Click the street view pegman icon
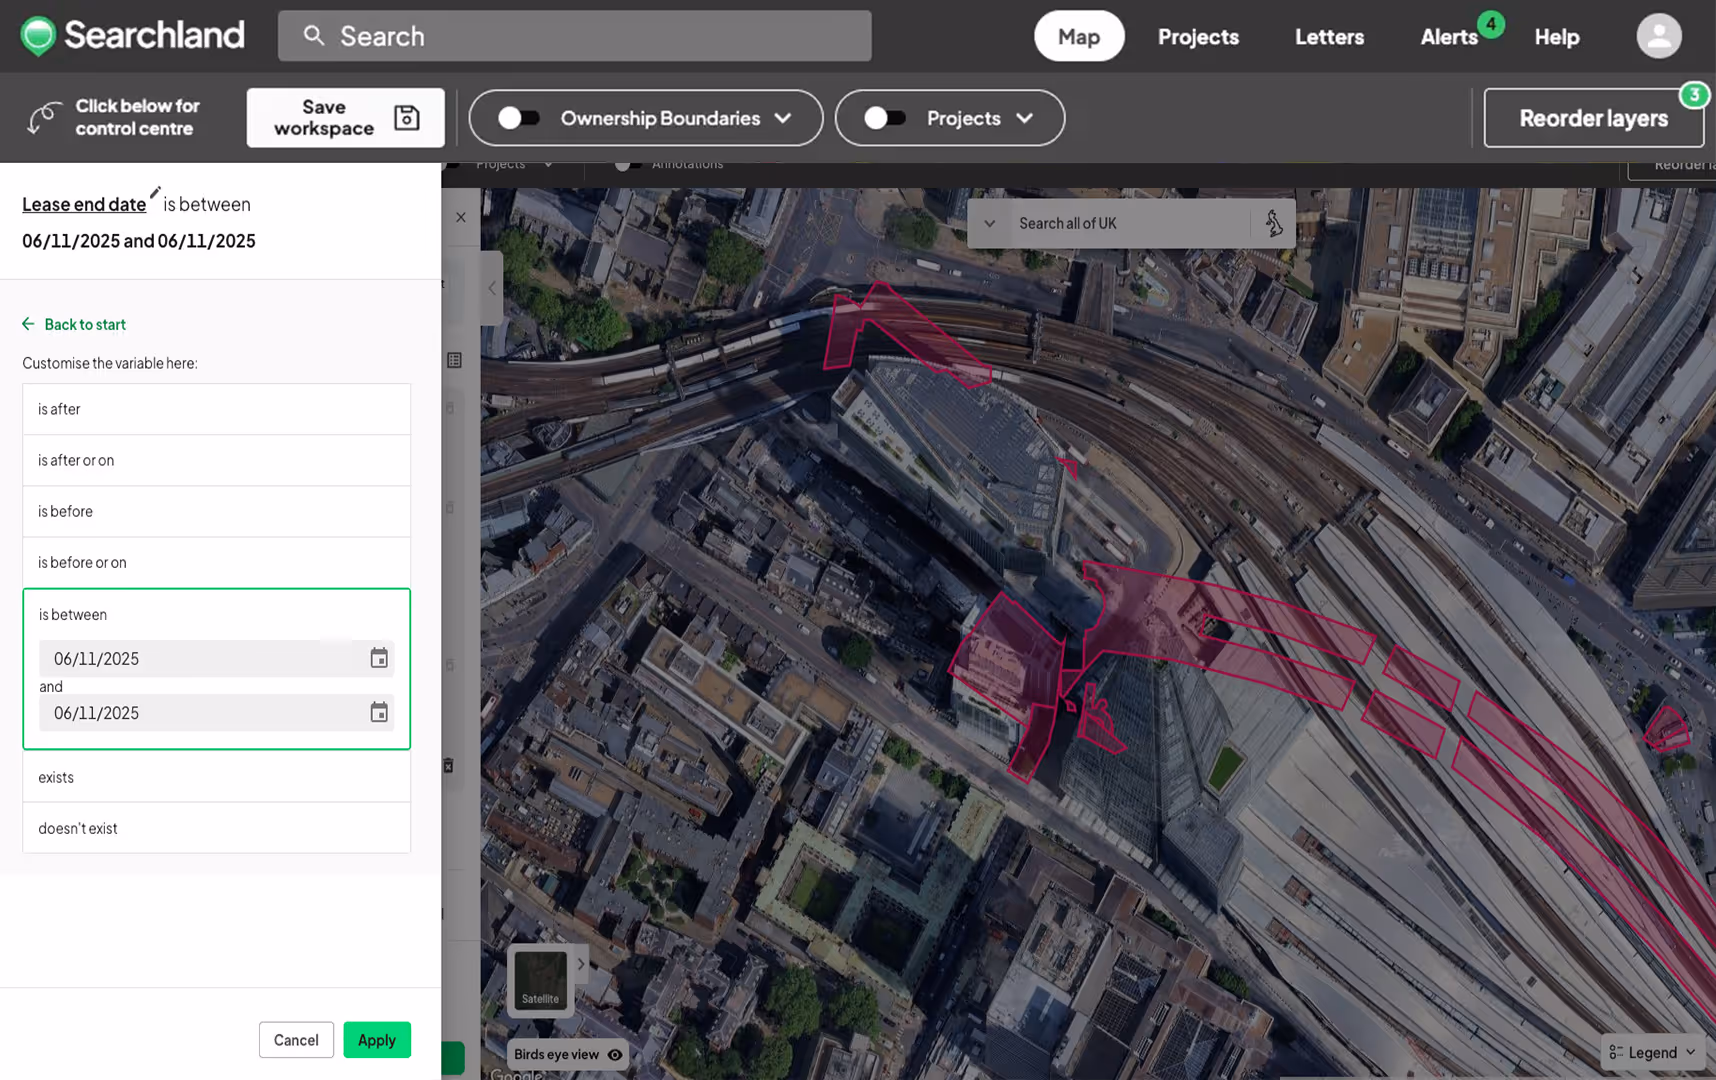This screenshot has width=1716, height=1080. point(1273,223)
